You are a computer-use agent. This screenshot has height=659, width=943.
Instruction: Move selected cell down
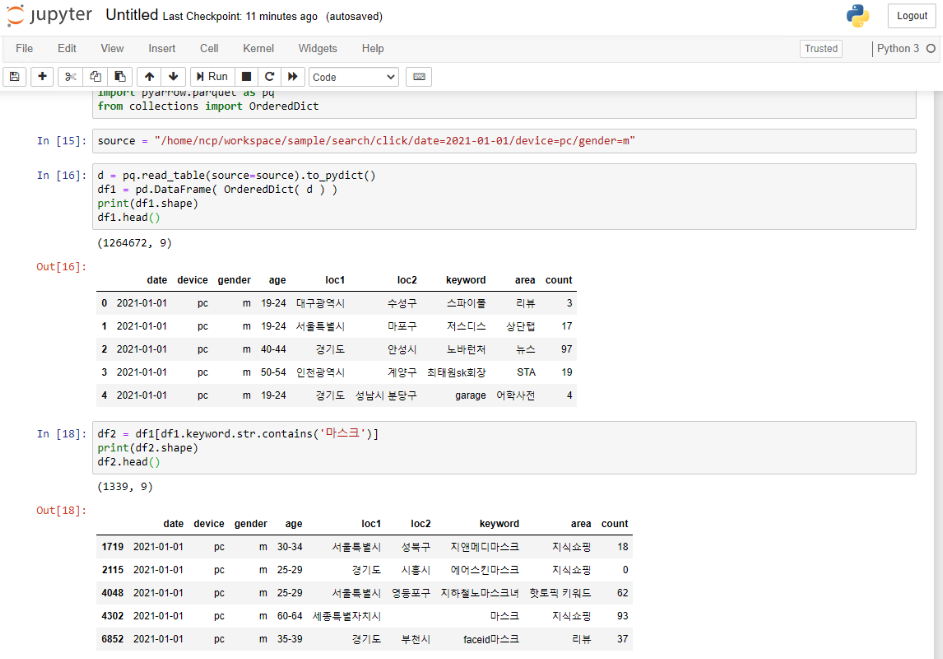173,77
